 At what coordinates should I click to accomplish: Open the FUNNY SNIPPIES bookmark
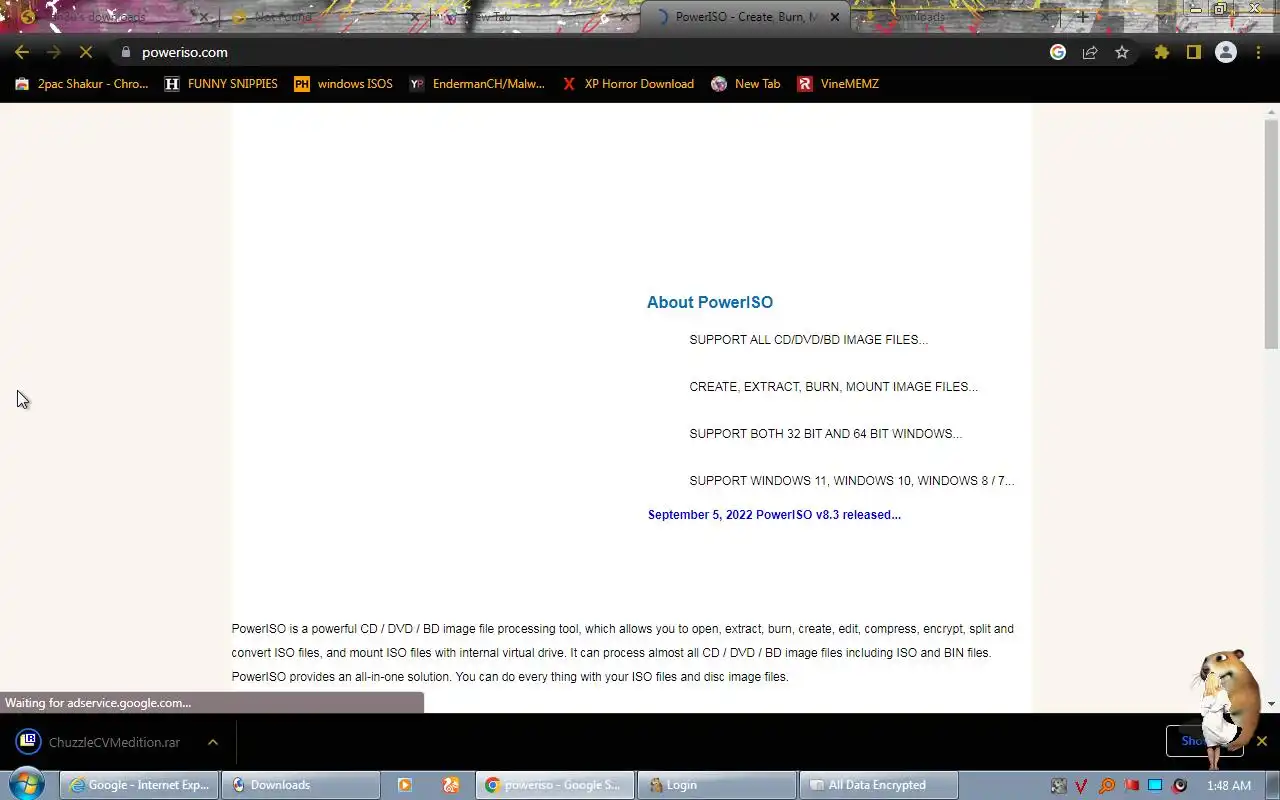tap(221, 84)
